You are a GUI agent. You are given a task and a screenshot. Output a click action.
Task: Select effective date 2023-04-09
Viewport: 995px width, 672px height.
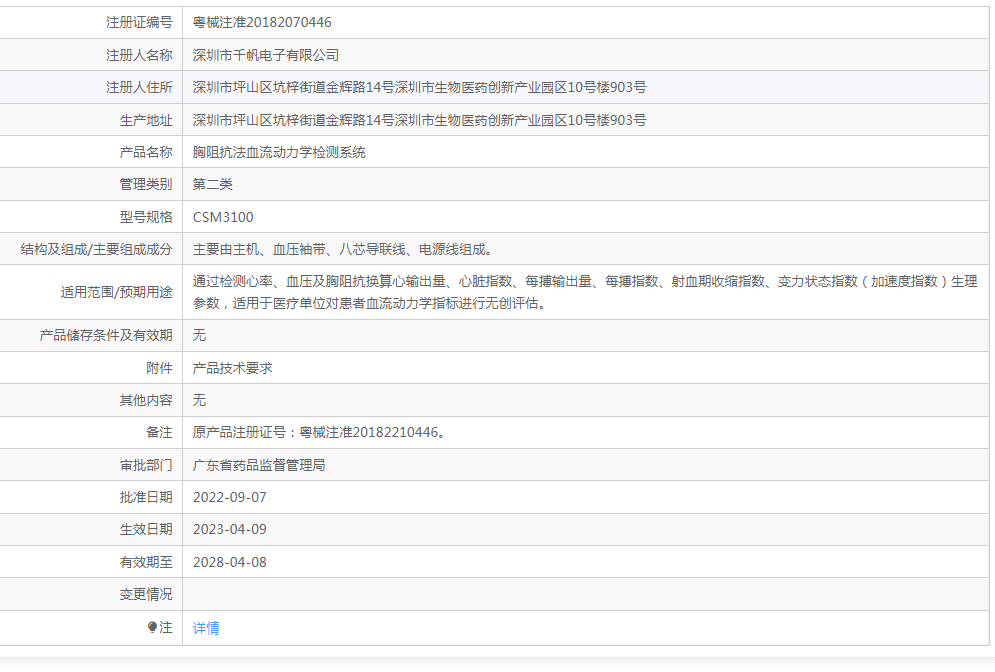click(x=230, y=529)
